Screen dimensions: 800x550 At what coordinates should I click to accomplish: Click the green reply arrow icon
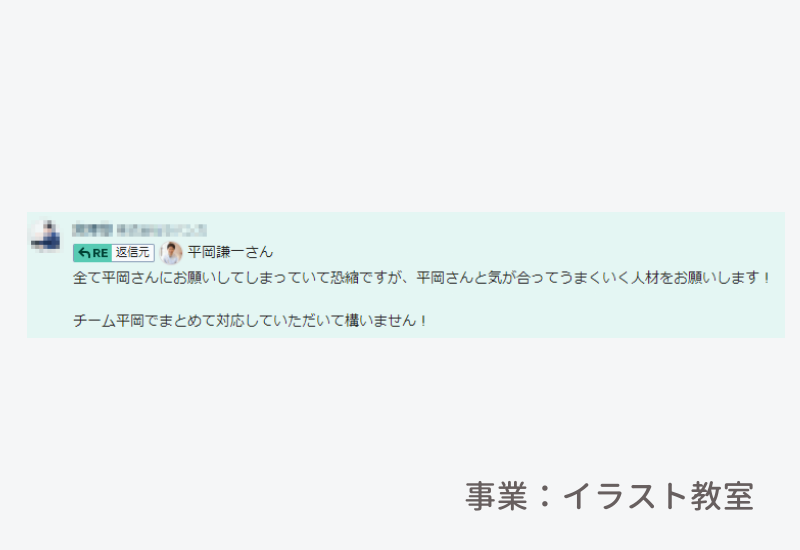pos(84,253)
